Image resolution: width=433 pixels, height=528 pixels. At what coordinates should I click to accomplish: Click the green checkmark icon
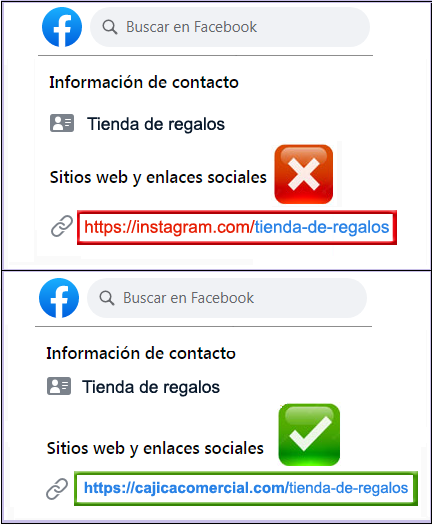coord(309,435)
